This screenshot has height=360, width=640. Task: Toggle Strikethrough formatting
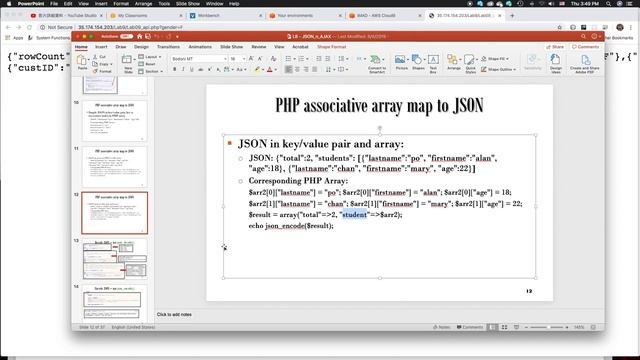[200, 69]
